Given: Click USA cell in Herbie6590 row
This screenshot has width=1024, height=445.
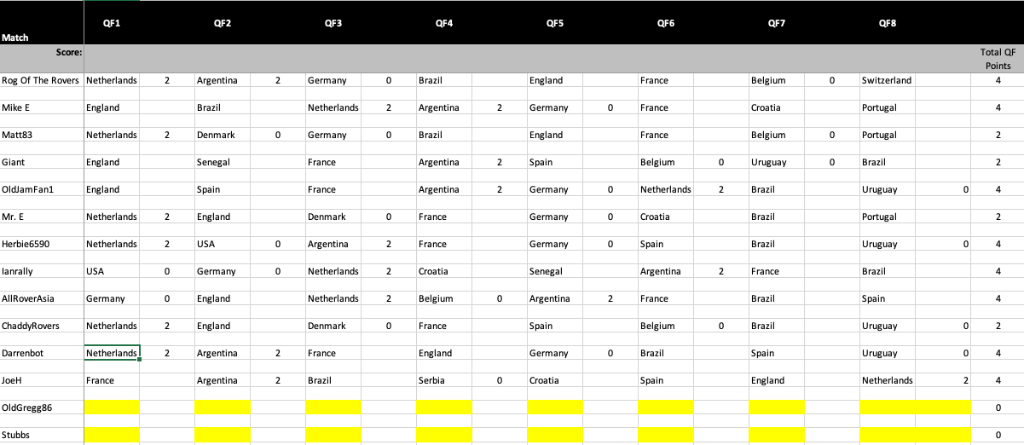Looking at the screenshot, I should (x=222, y=244).
